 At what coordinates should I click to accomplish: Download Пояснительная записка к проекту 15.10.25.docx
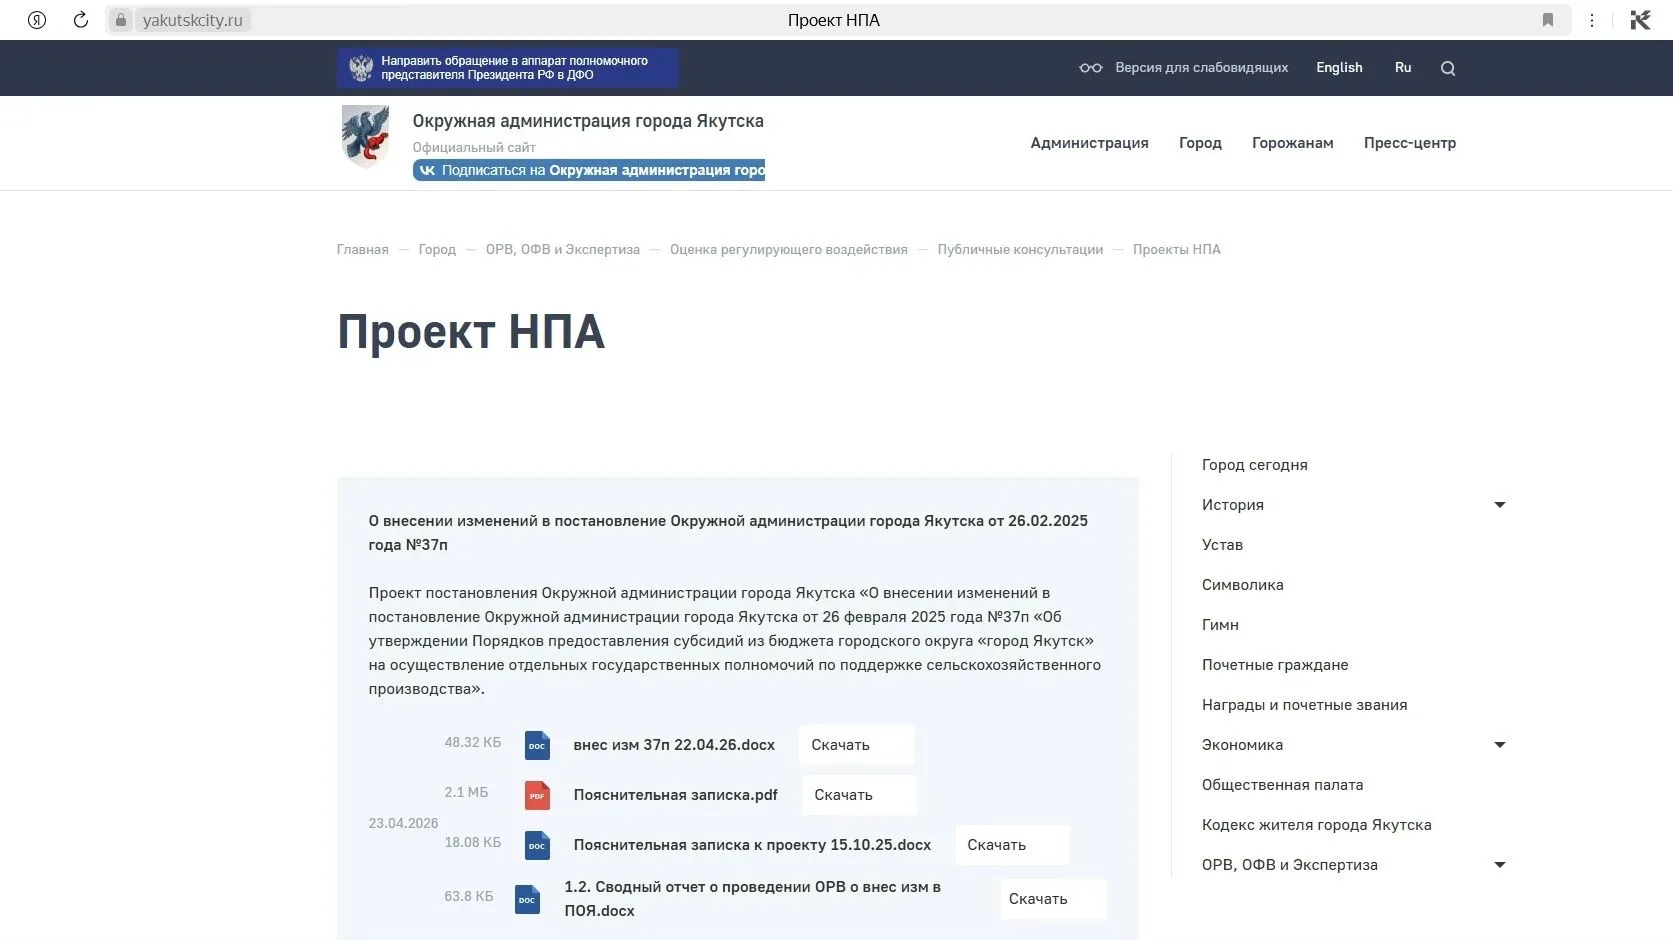coord(1012,845)
